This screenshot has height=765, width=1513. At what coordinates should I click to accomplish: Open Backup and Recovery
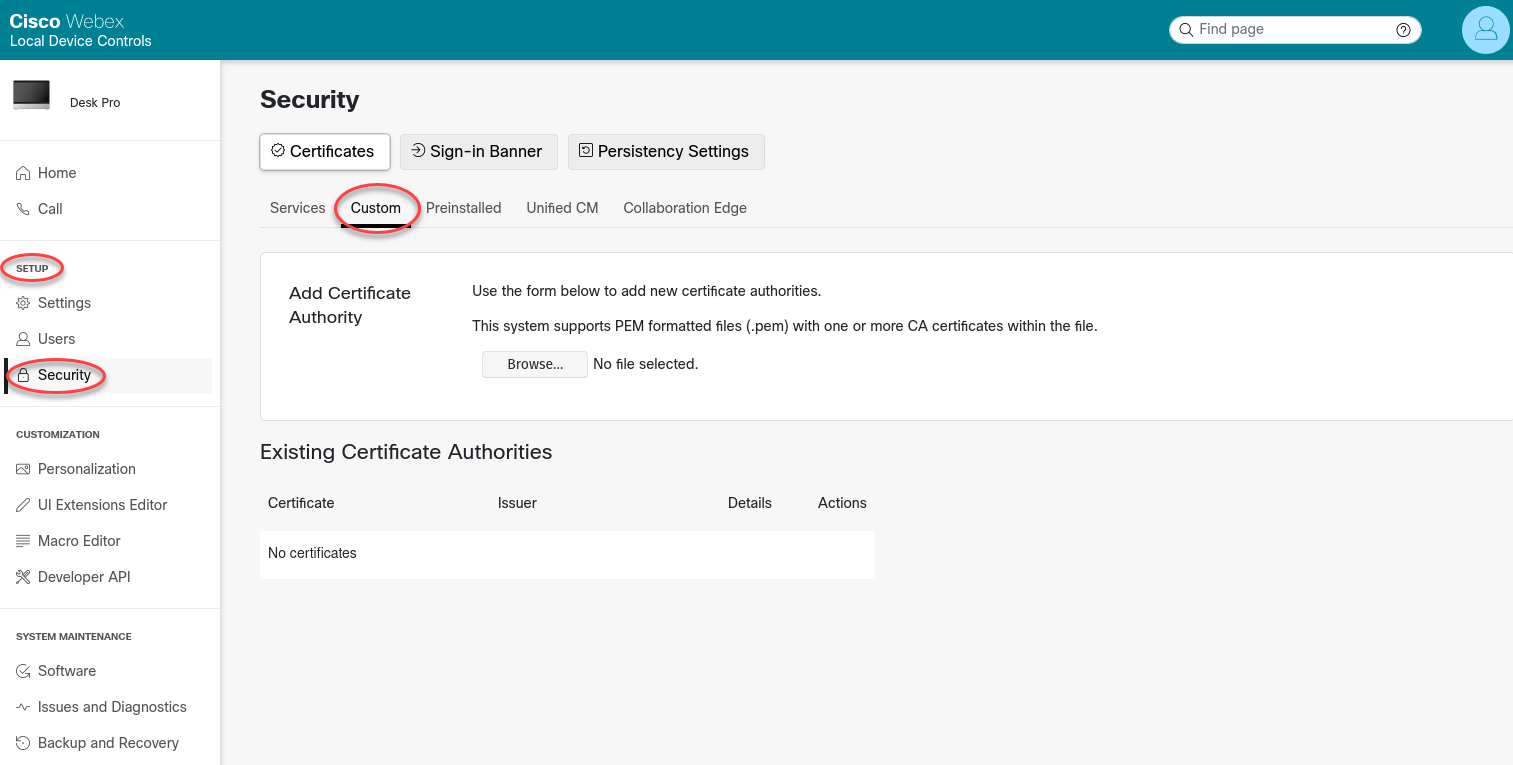[108, 743]
